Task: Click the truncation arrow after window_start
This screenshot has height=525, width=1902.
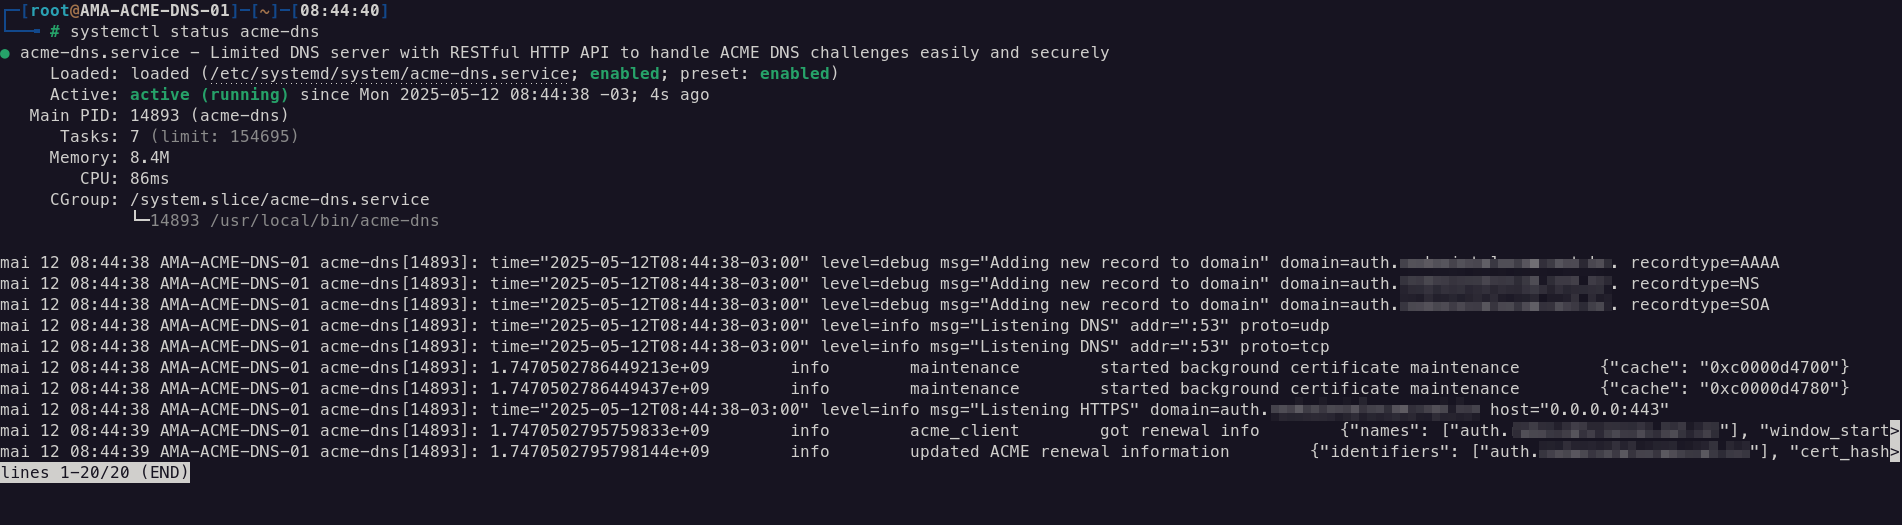Action: point(1895,431)
